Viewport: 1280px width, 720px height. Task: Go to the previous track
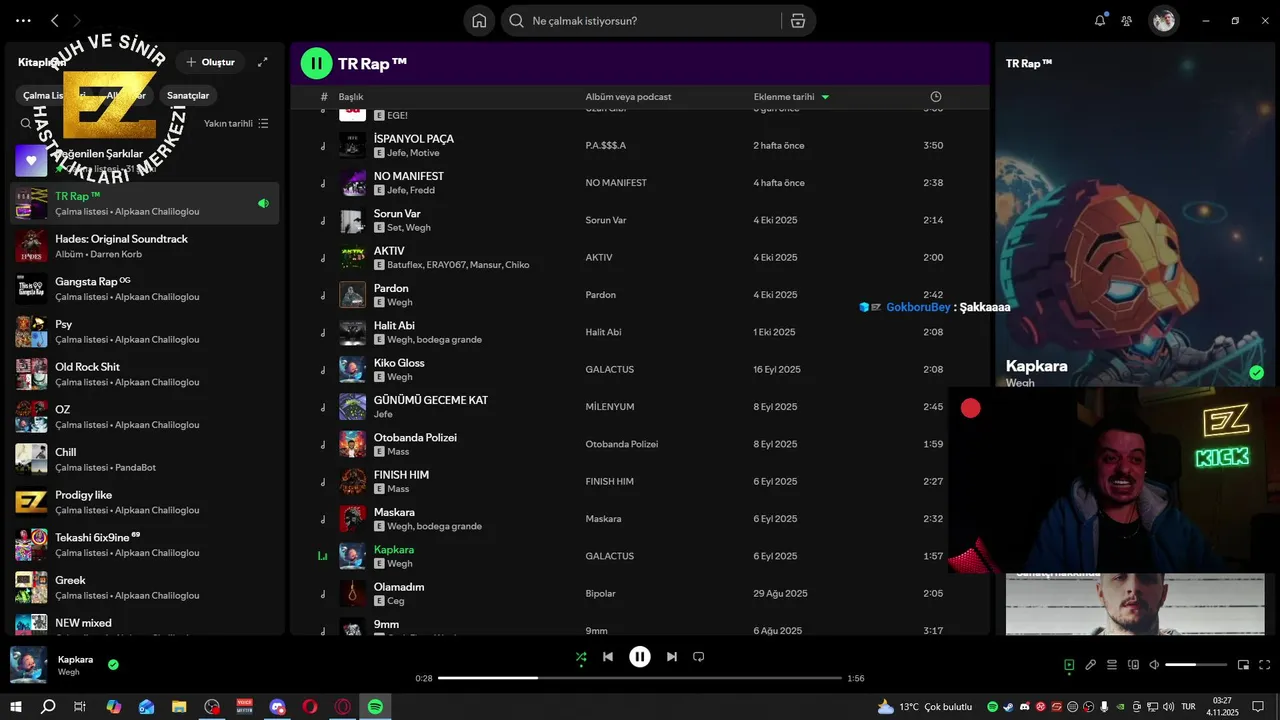[608, 657]
